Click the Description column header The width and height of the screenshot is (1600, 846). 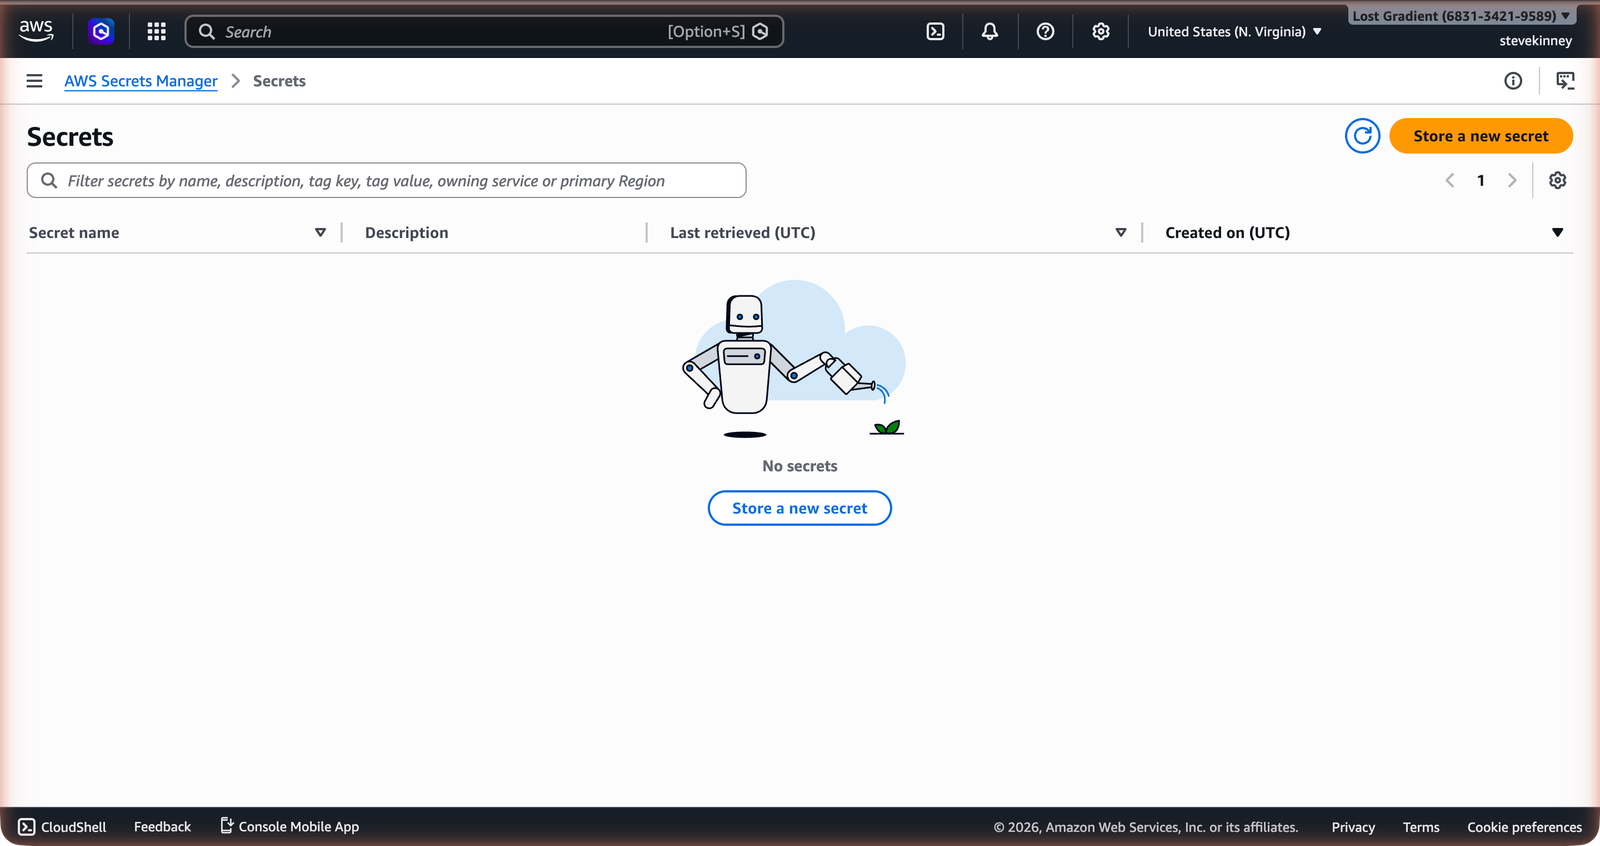pos(406,233)
